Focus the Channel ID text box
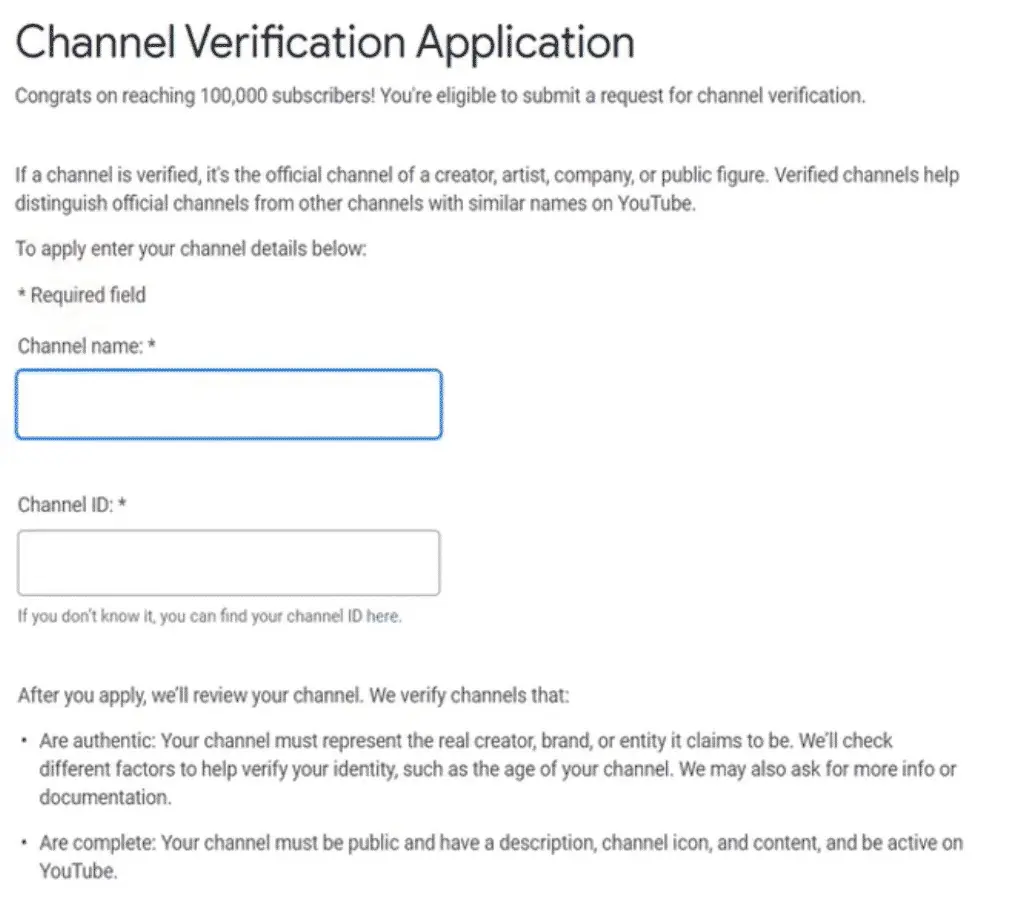 coord(228,563)
